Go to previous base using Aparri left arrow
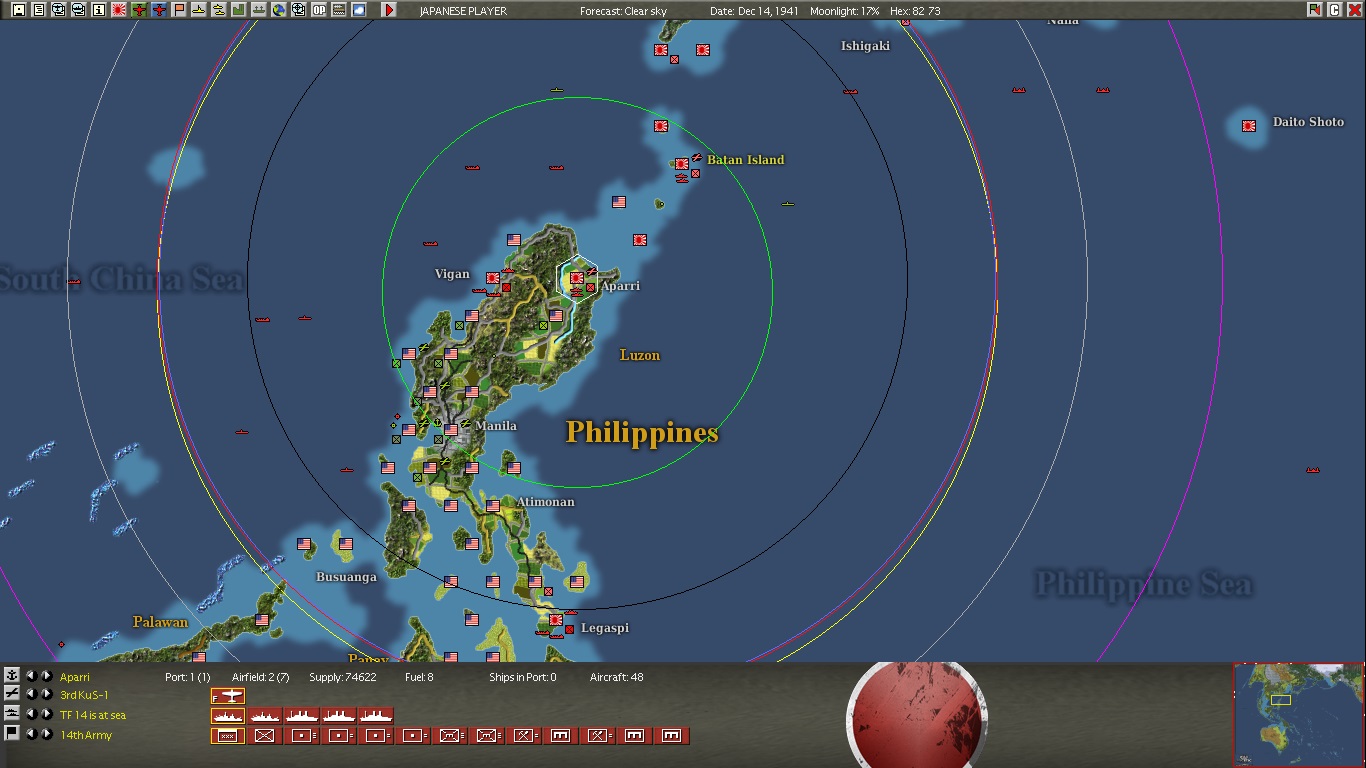The height and width of the screenshot is (768, 1366). [x=31, y=676]
